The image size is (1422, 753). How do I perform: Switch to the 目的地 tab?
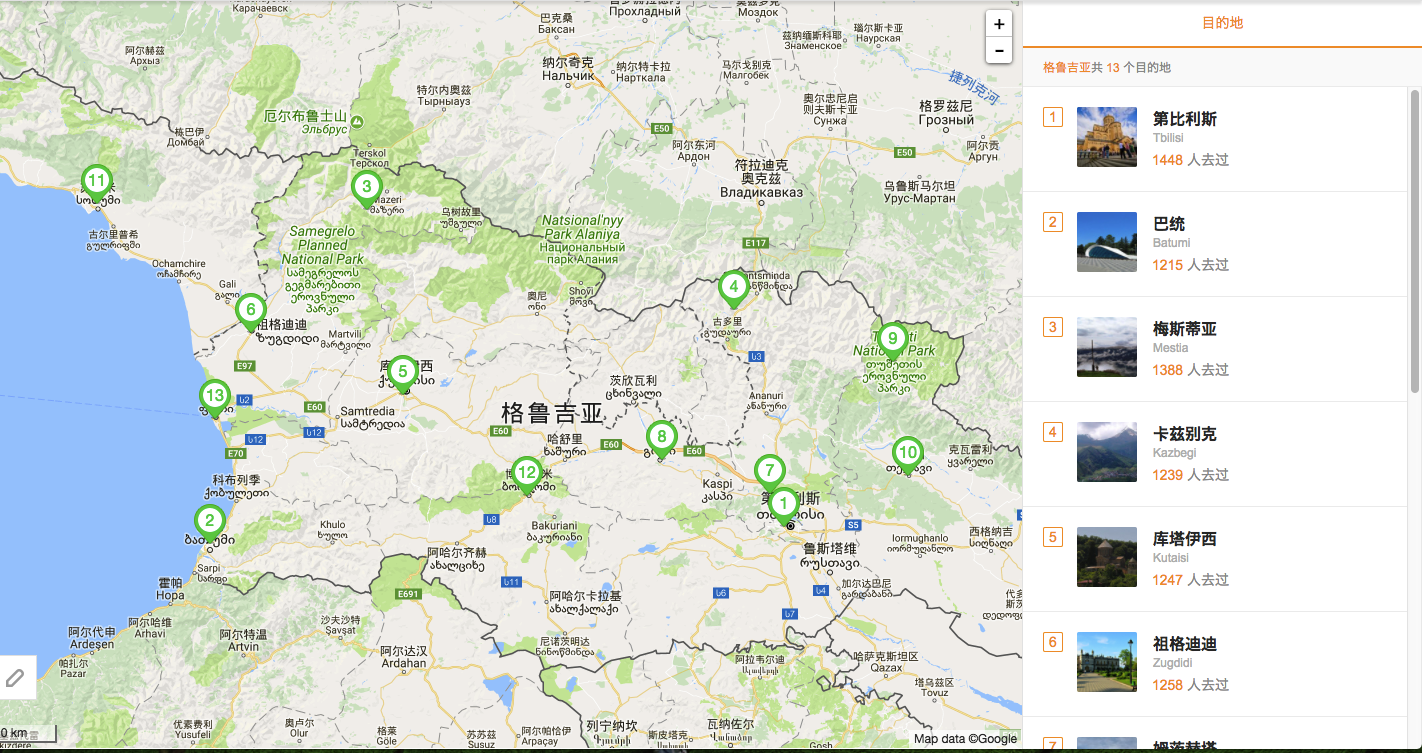coord(1222,22)
